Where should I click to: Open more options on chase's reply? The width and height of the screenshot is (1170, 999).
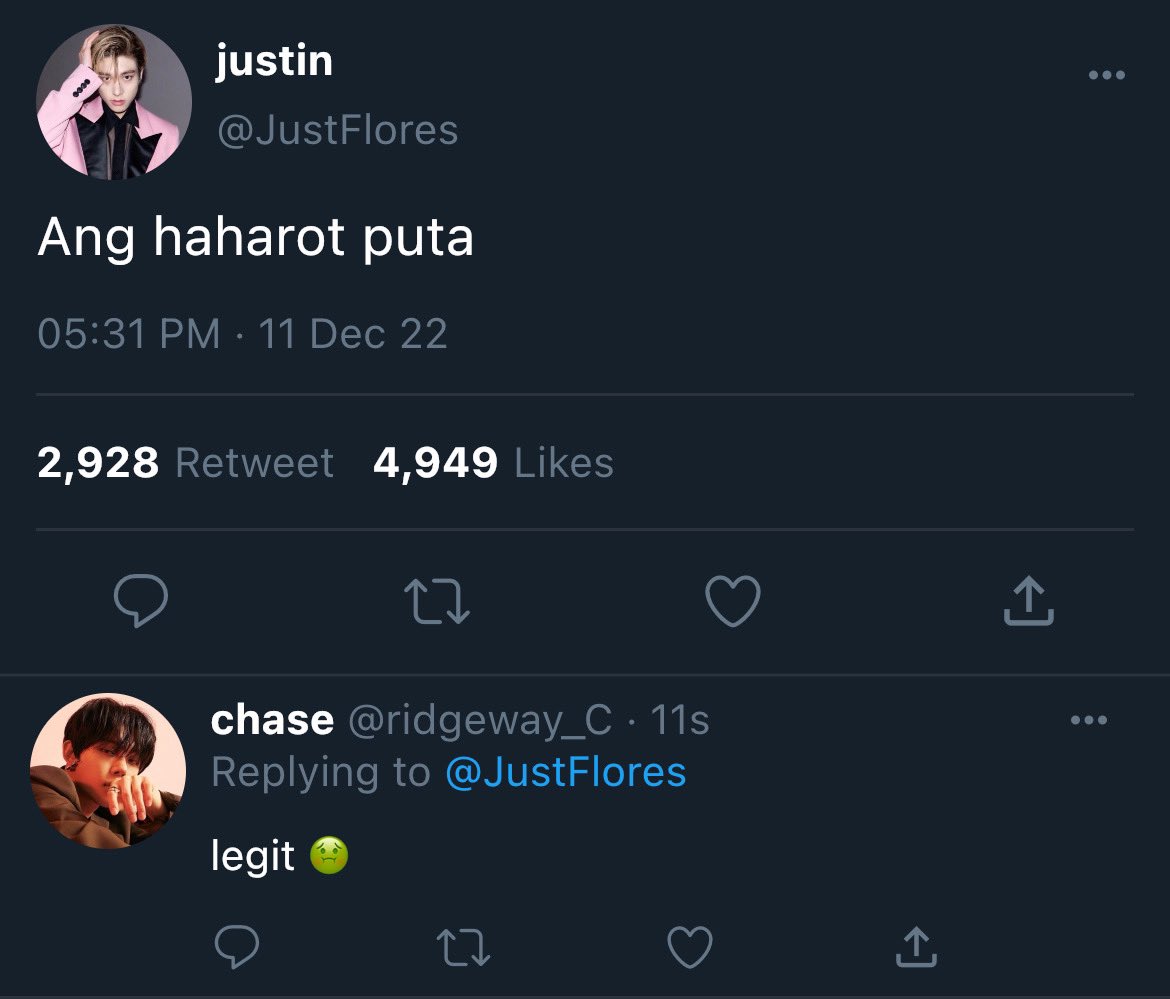(x=1089, y=720)
